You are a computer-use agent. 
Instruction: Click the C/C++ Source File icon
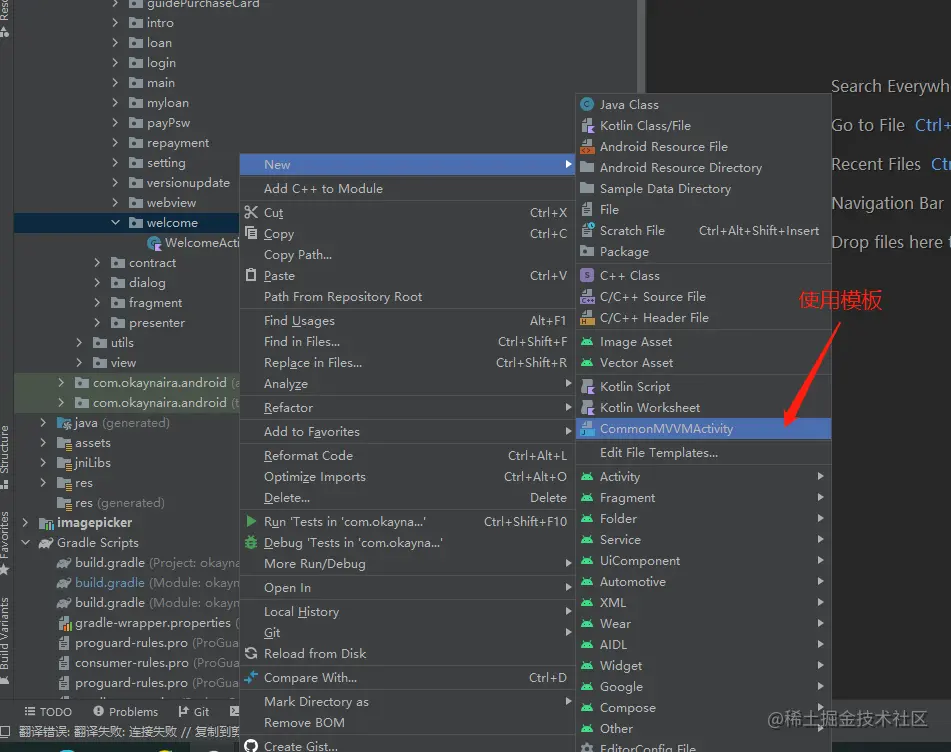[x=586, y=297]
